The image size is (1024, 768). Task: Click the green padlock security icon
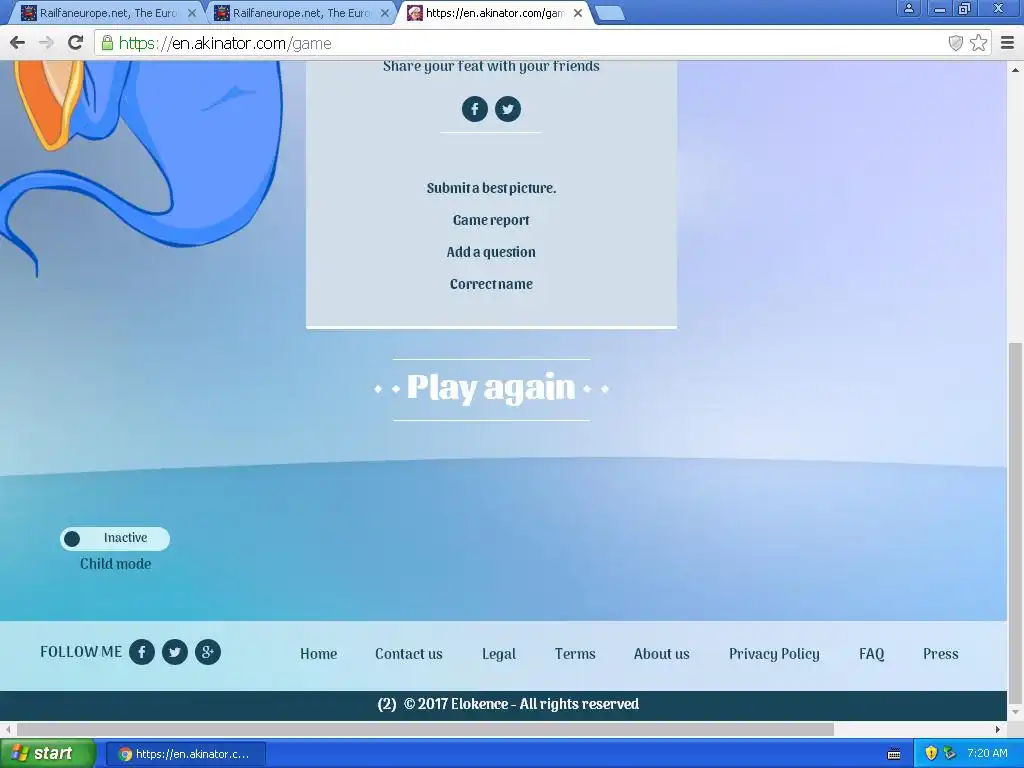click(107, 43)
